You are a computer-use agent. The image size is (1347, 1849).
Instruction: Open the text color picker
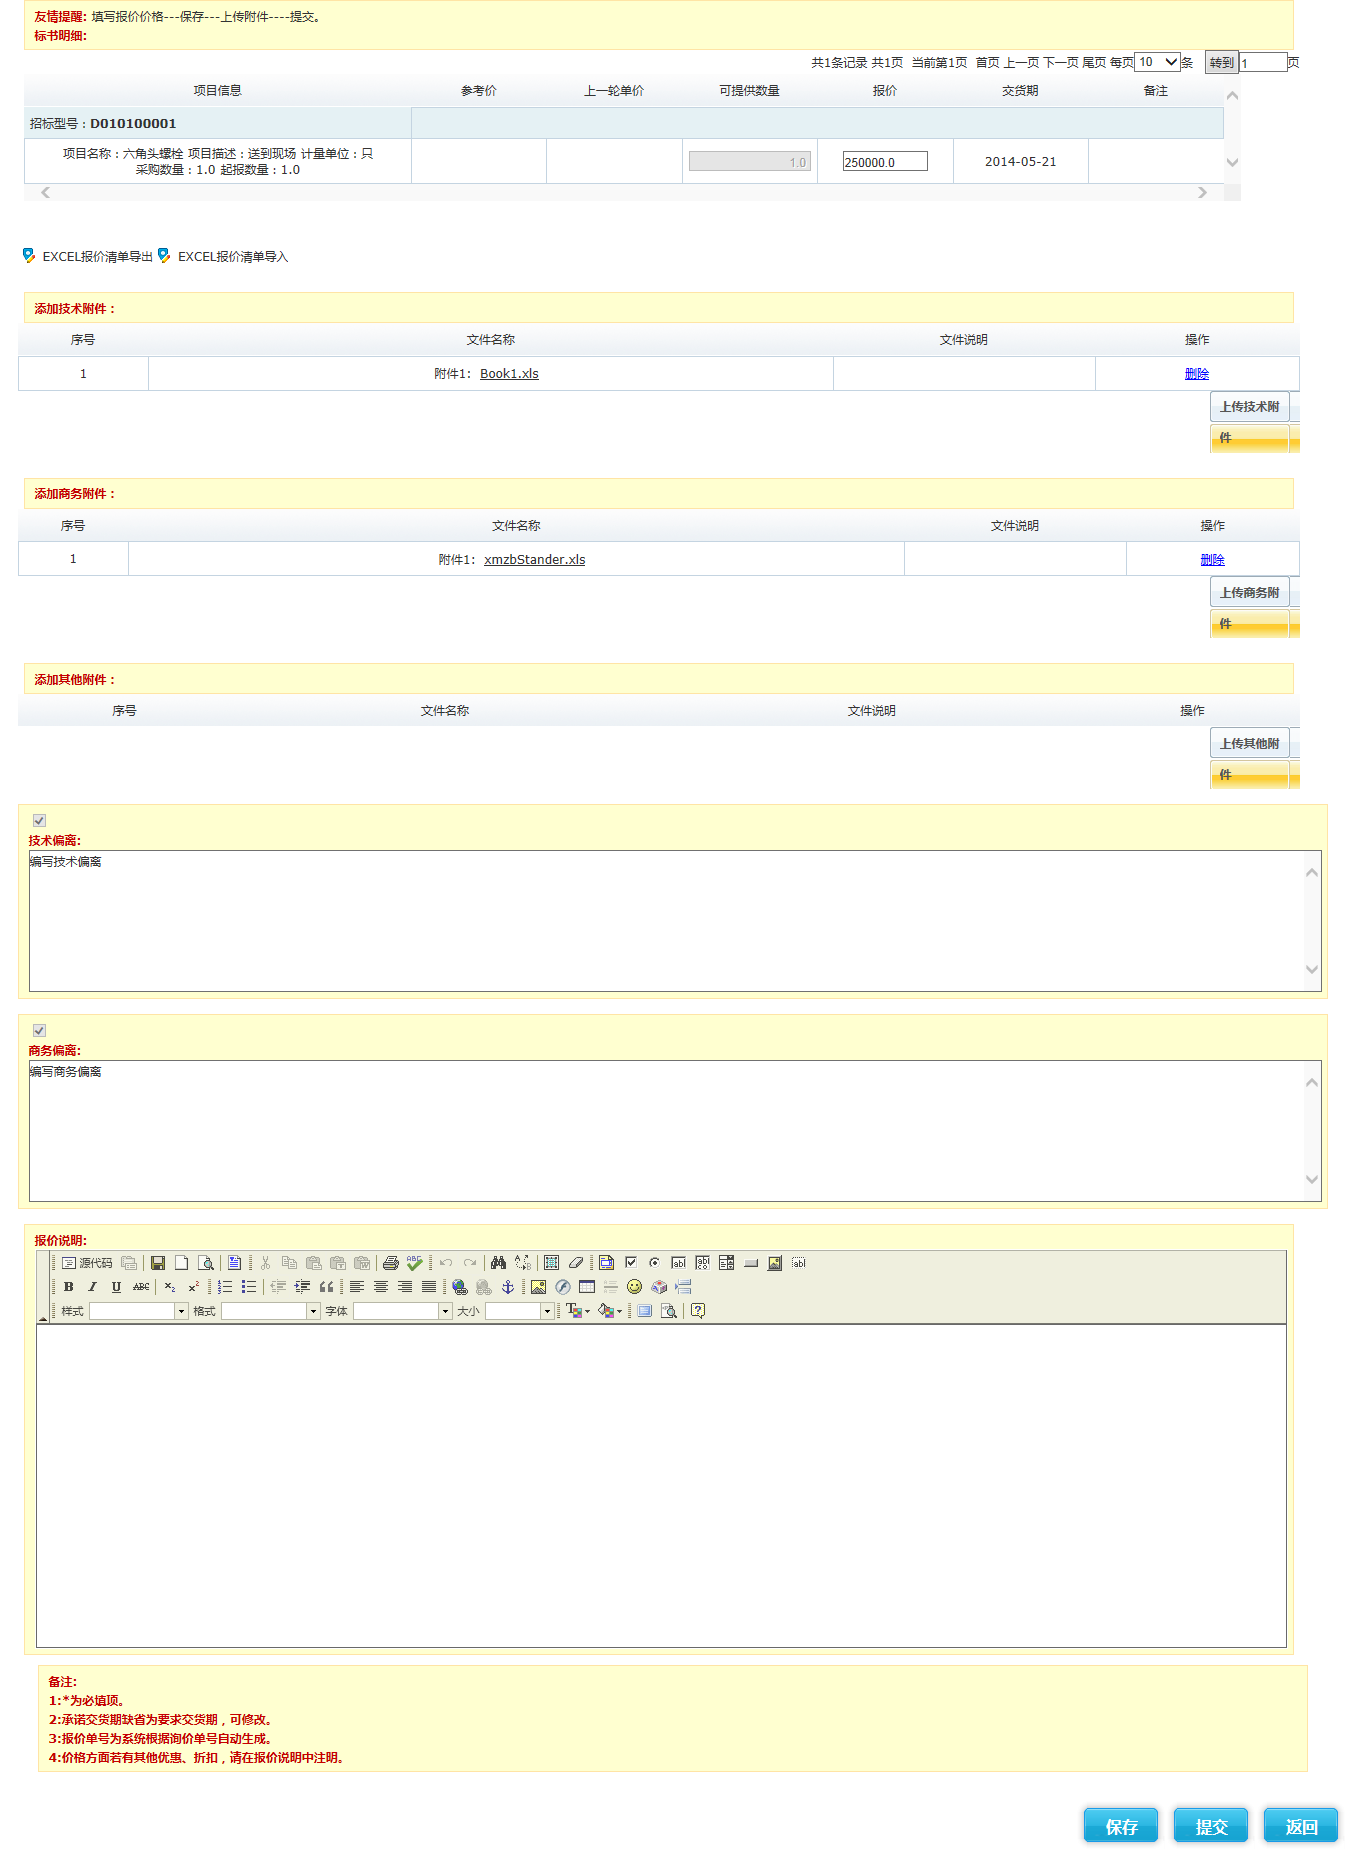point(577,1311)
